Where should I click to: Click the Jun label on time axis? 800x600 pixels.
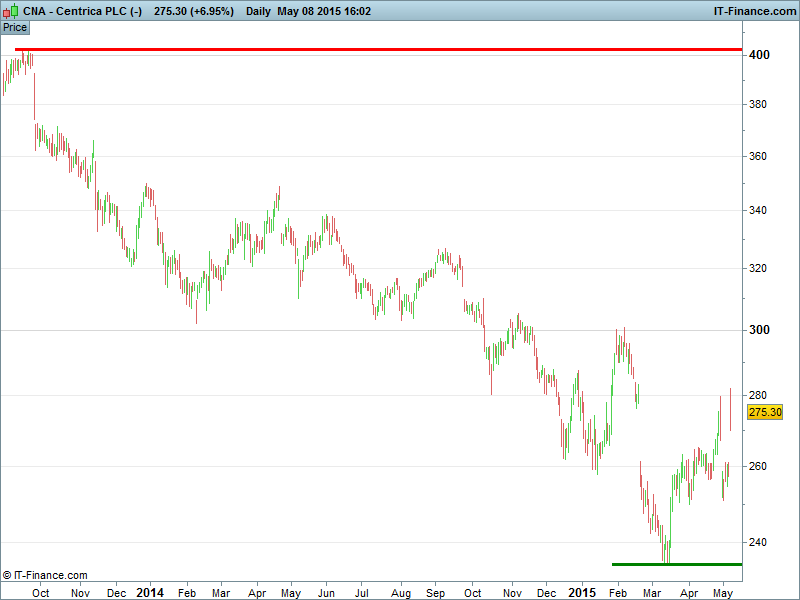coord(326,592)
